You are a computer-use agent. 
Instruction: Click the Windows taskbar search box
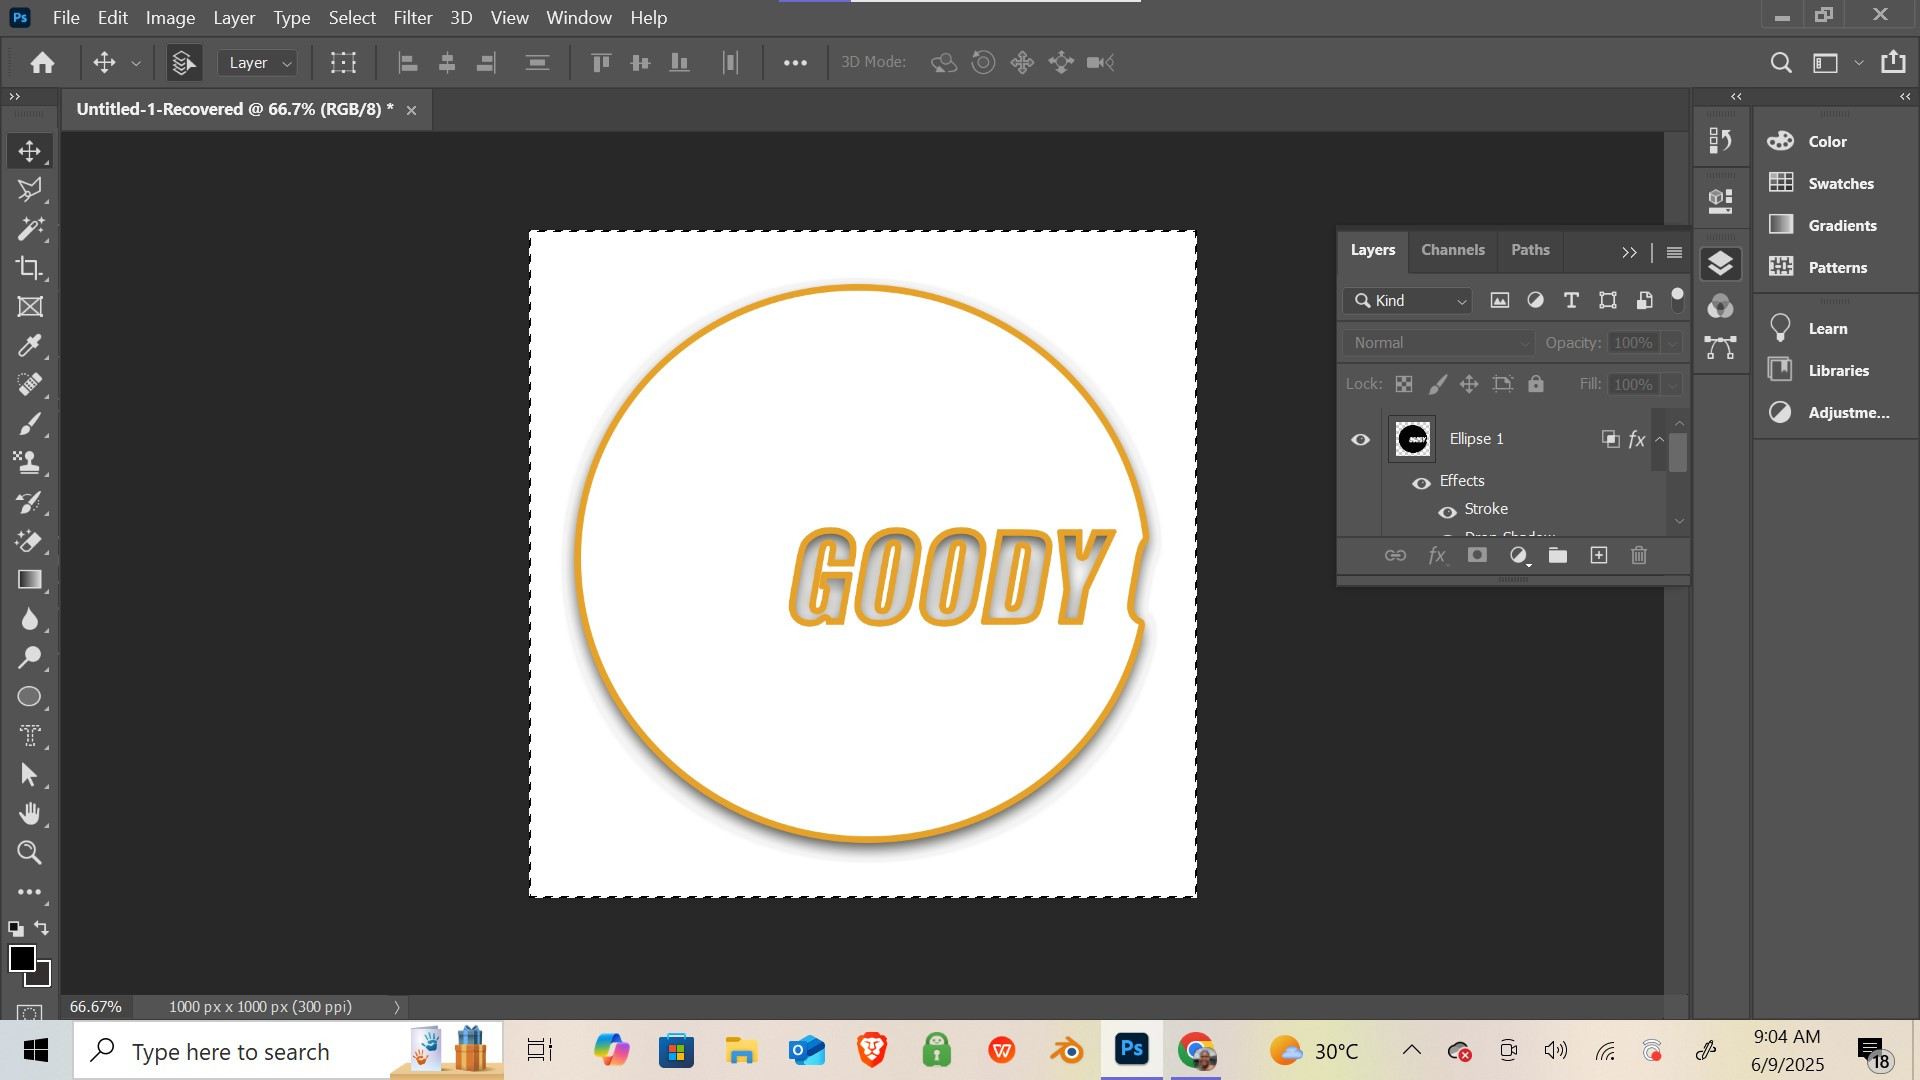point(230,1052)
